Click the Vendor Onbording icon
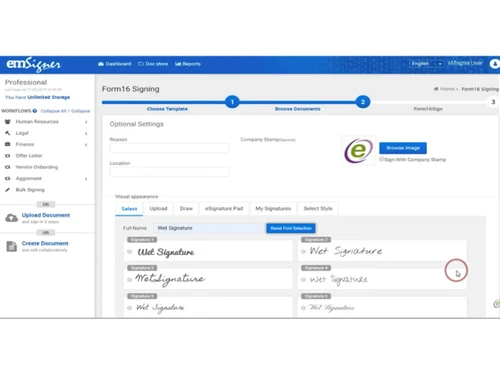This screenshot has width=500, height=375. tap(8, 167)
